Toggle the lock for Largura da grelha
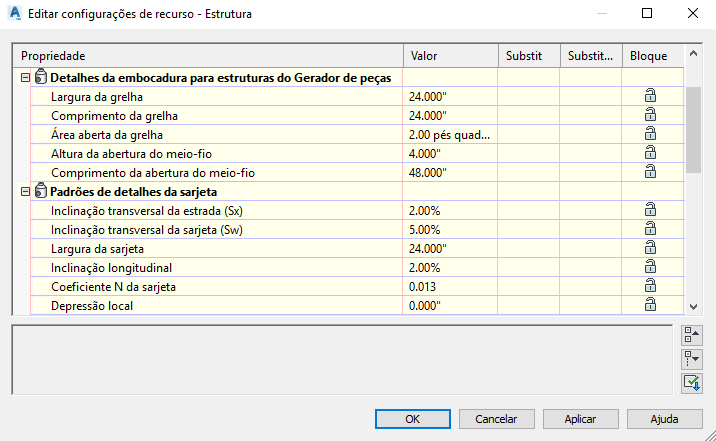This screenshot has width=716, height=441. [650, 96]
